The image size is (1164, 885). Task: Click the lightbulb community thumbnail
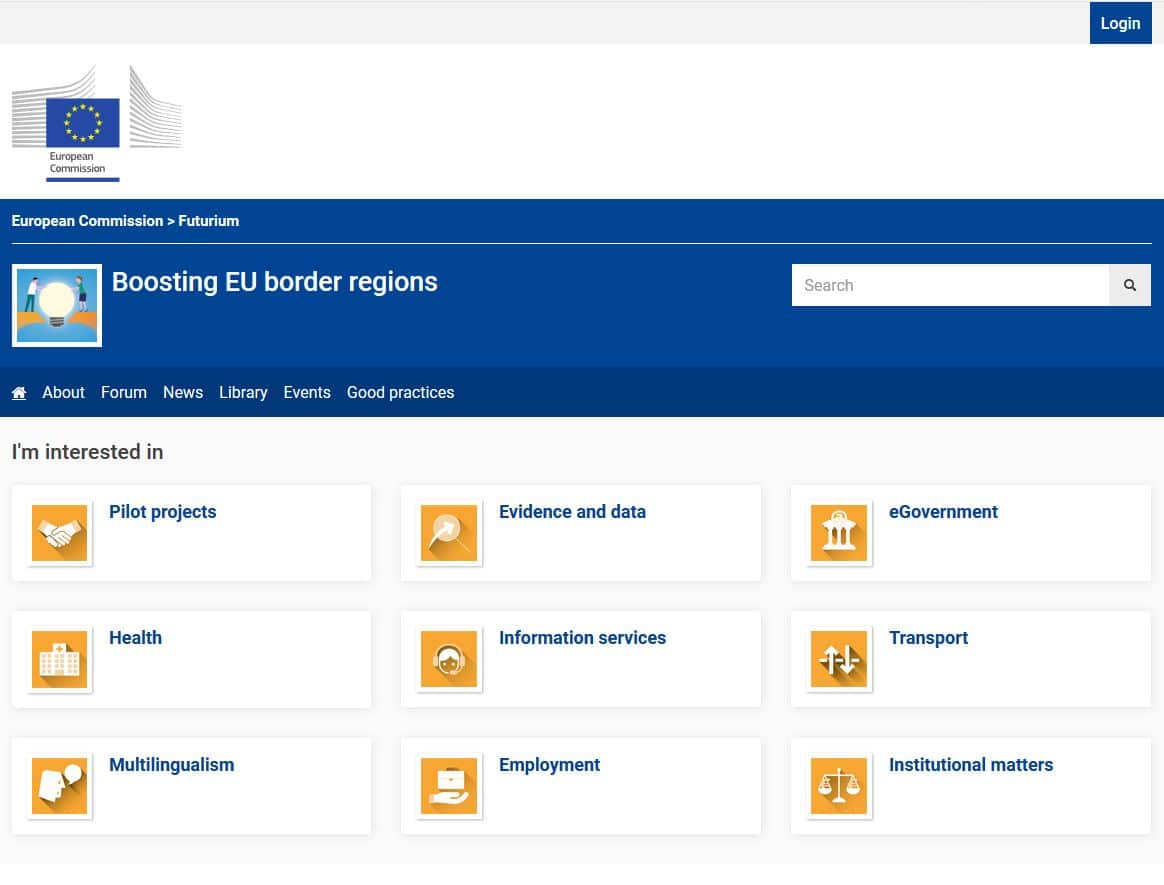[57, 305]
